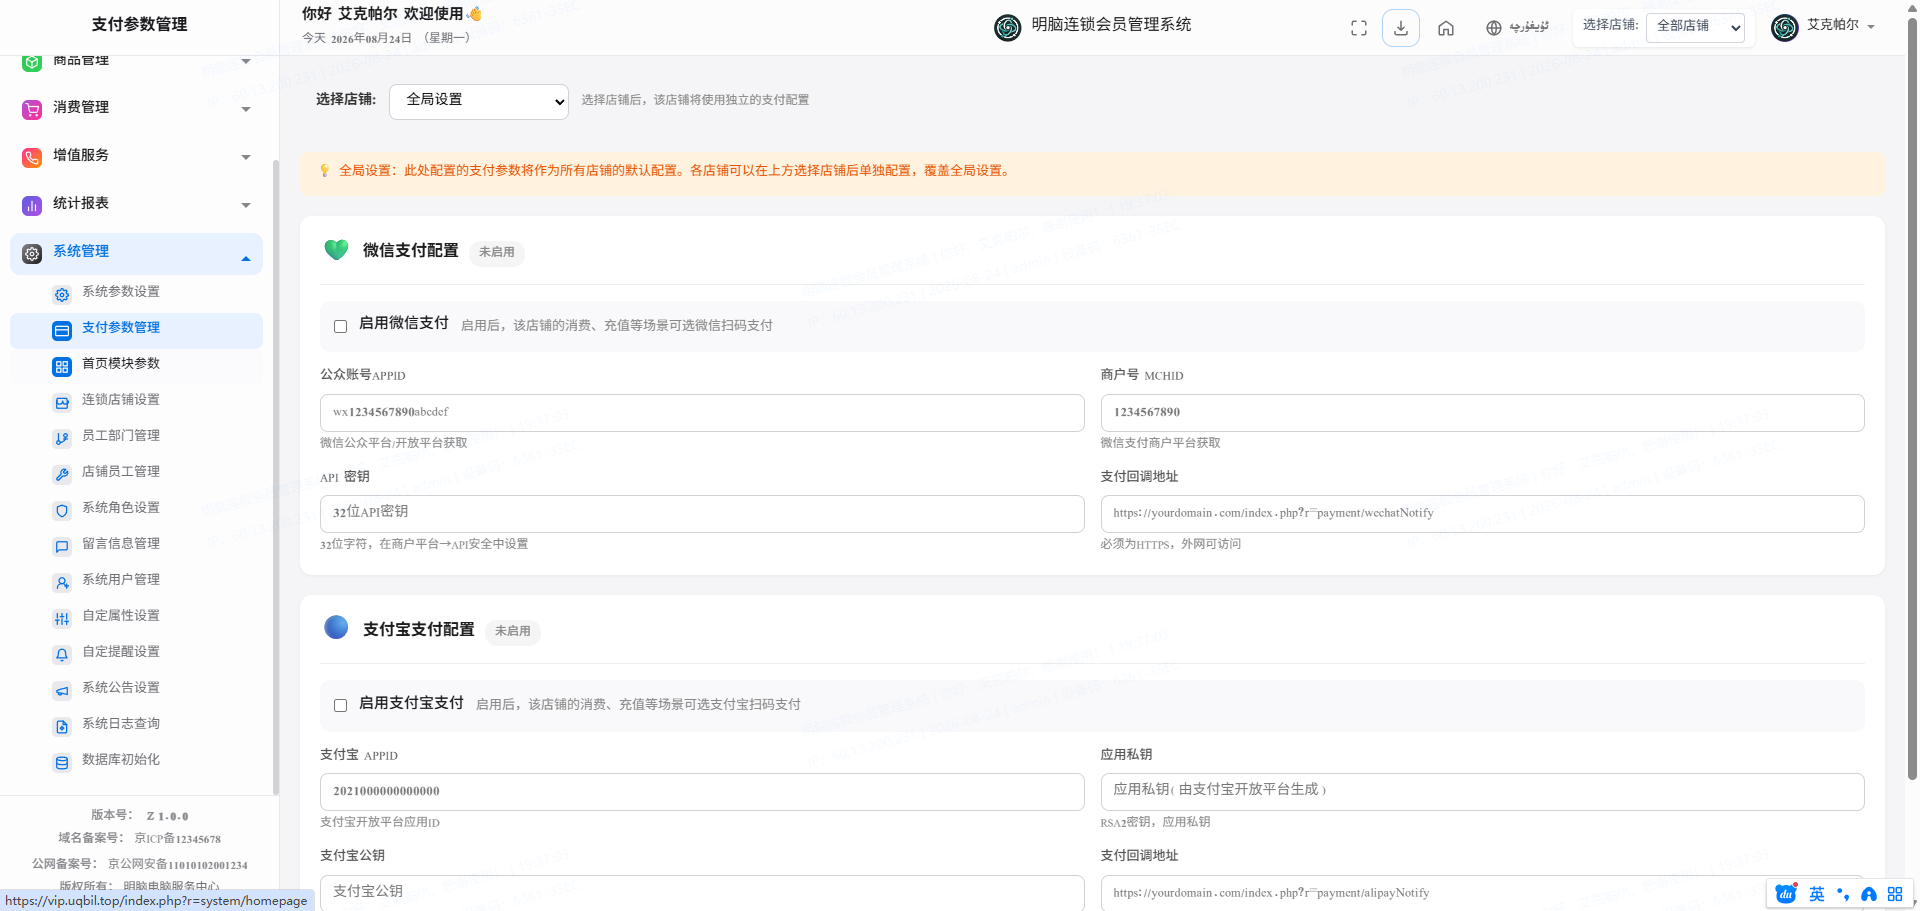Screen dimensions: 1920x911
Task: Click the 自定属性设置 sliders icon
Action: 62,618
